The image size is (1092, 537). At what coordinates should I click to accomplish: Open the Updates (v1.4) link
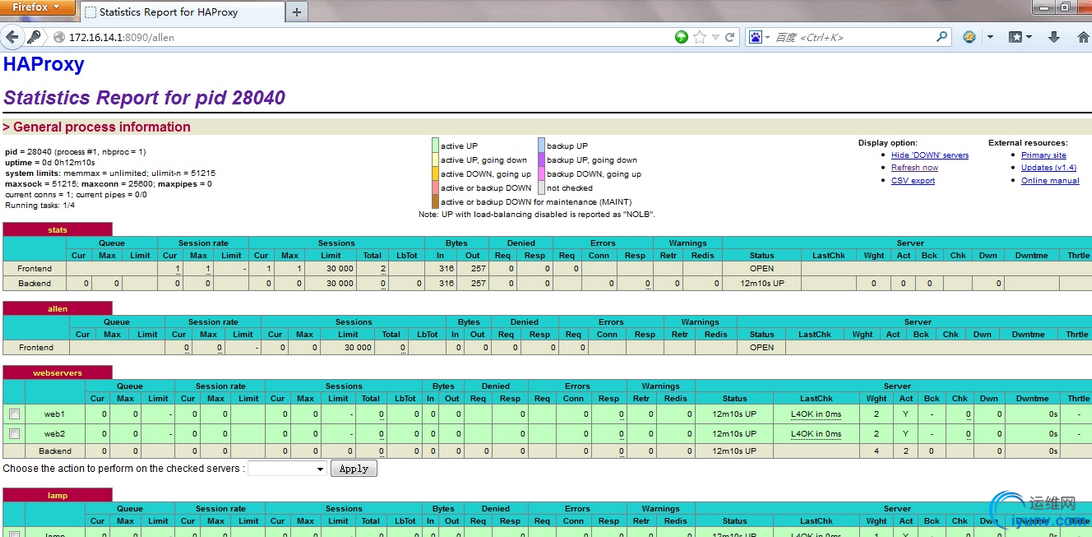[x=1048, y=168]
